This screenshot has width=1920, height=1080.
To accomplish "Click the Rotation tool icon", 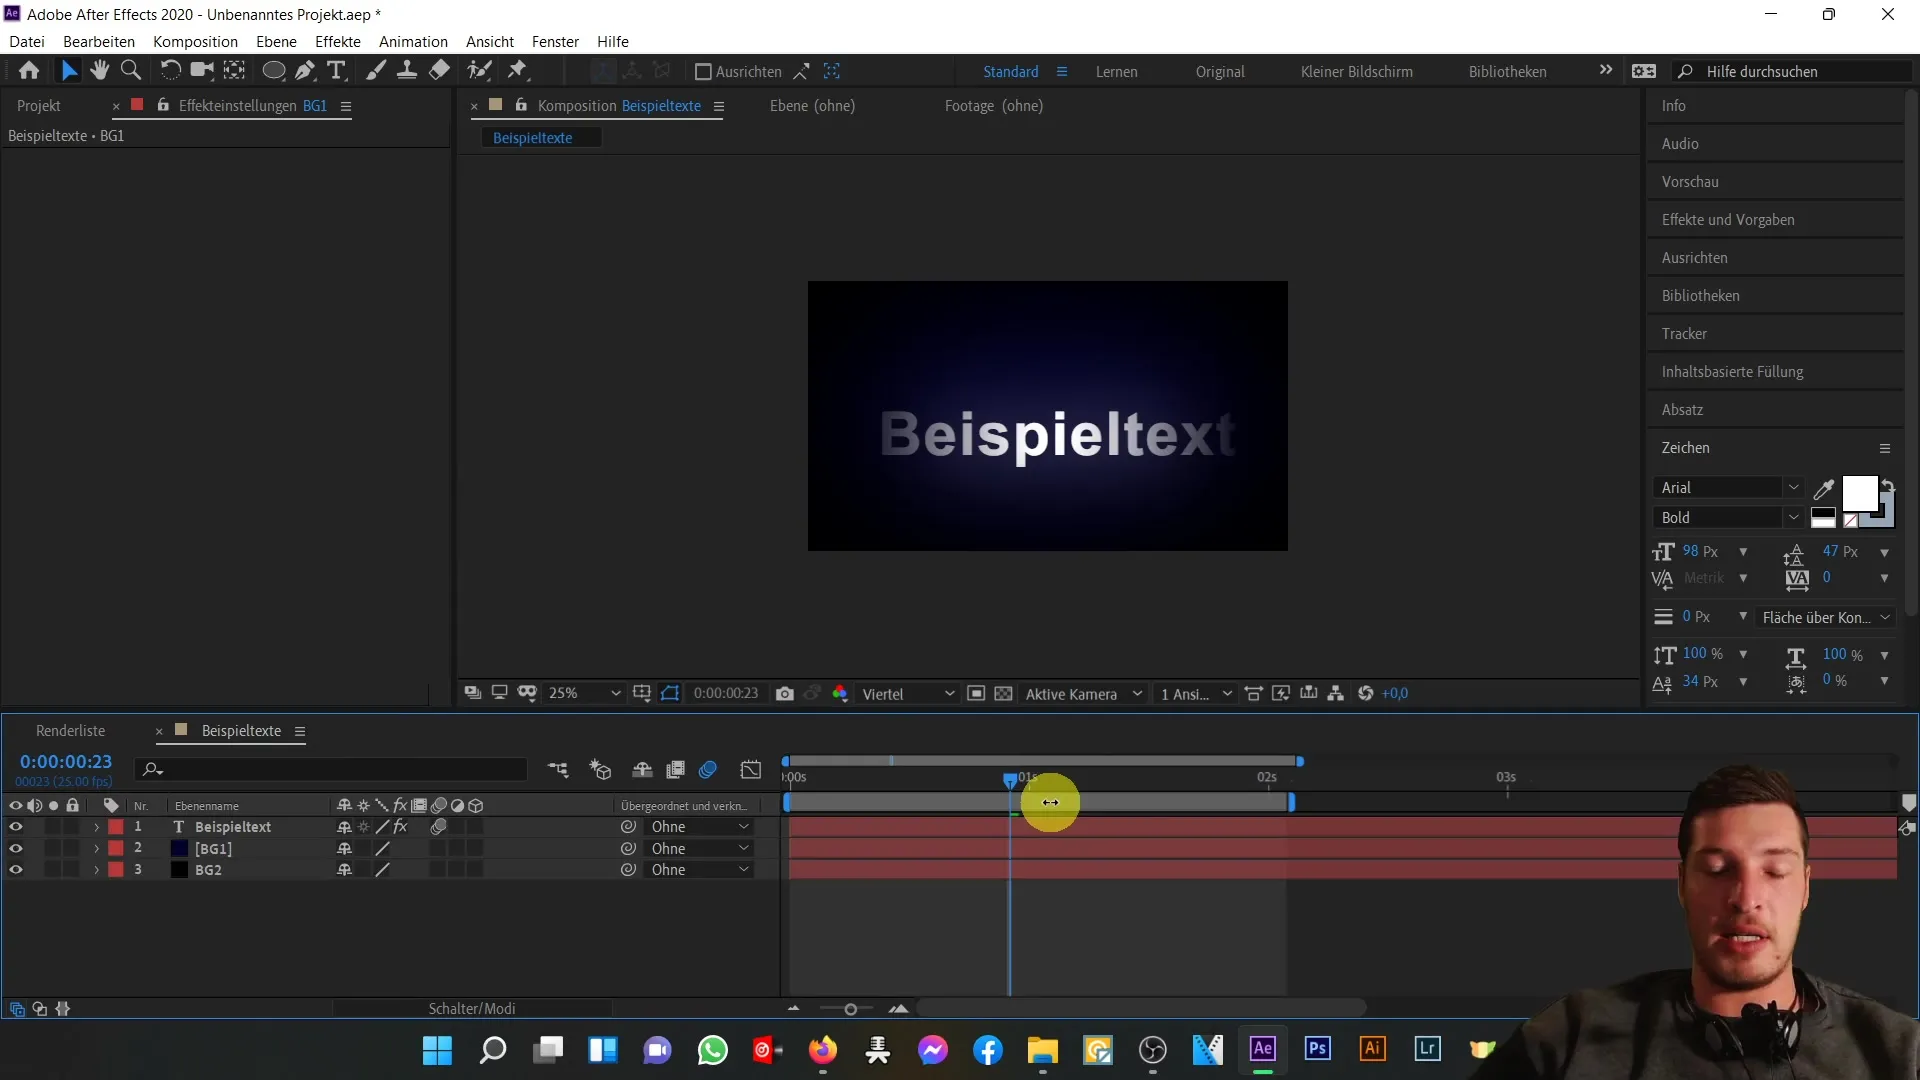I will click(x=169, y=71).
